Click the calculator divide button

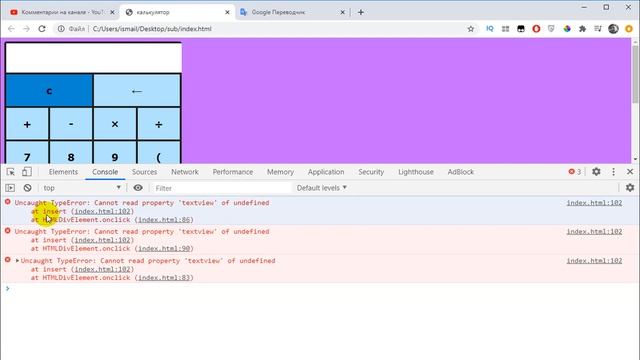159,124
